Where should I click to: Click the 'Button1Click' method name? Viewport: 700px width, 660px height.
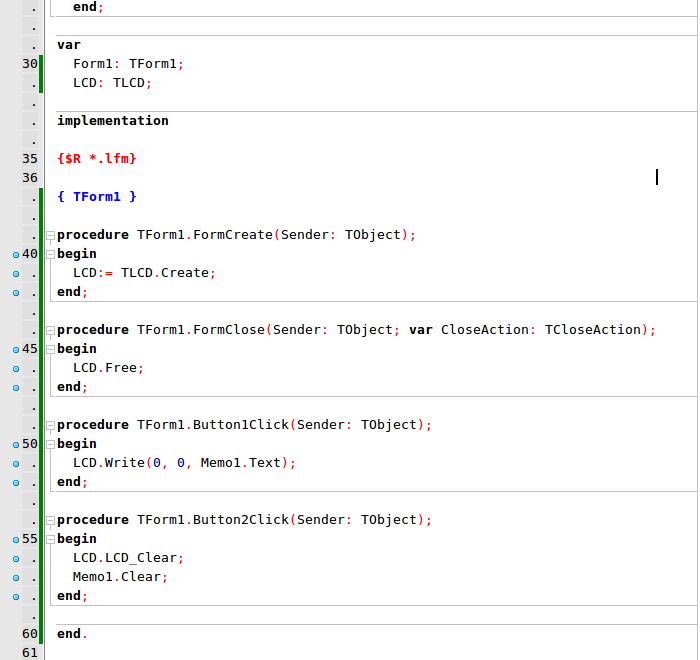pyautogui.click(x=241, y=425)
